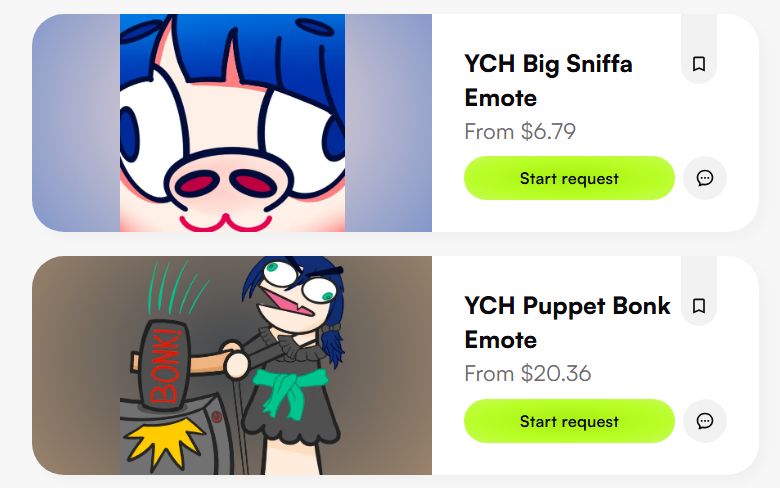Bookmark the YCH Big Sniffa Emote listing

pos(698,64)
